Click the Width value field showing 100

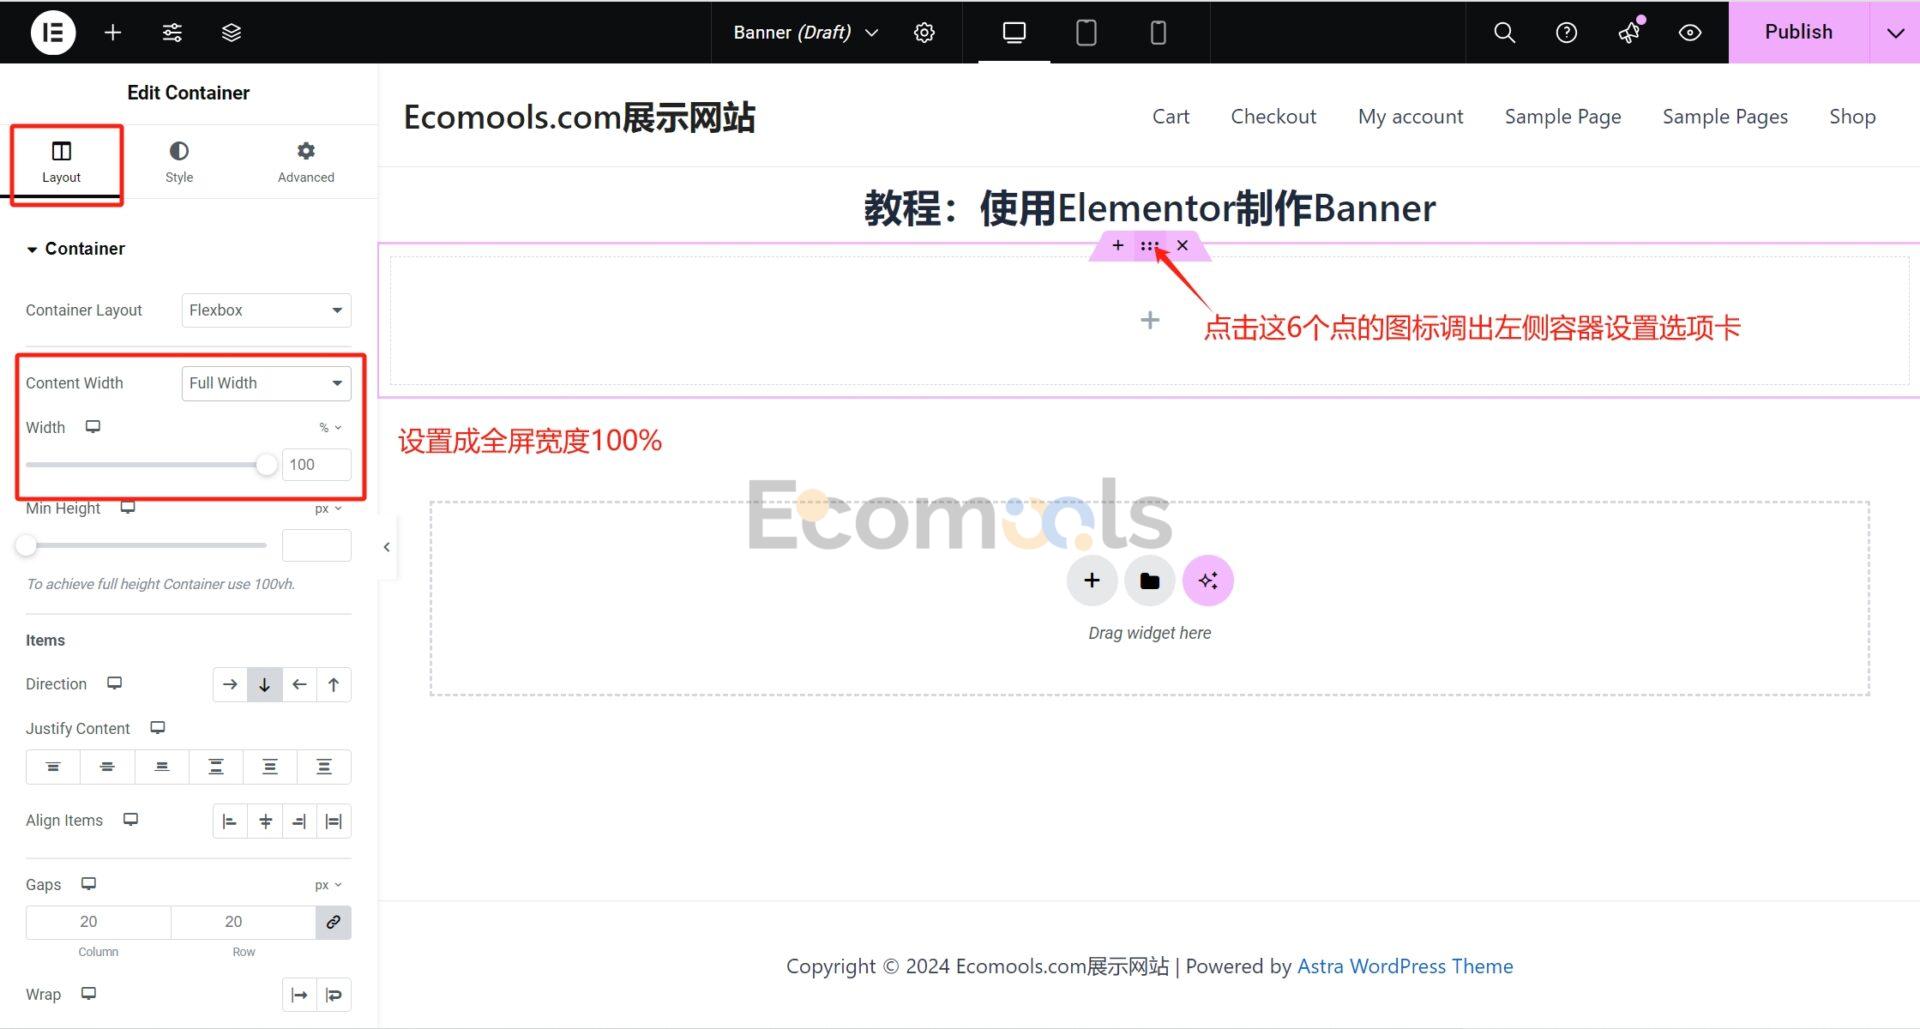click(x=316, y=464)
